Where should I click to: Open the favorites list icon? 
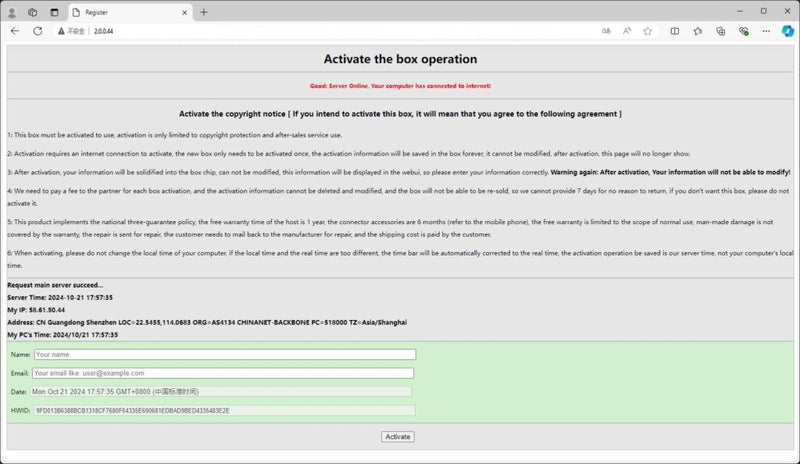tap(697, 31)
